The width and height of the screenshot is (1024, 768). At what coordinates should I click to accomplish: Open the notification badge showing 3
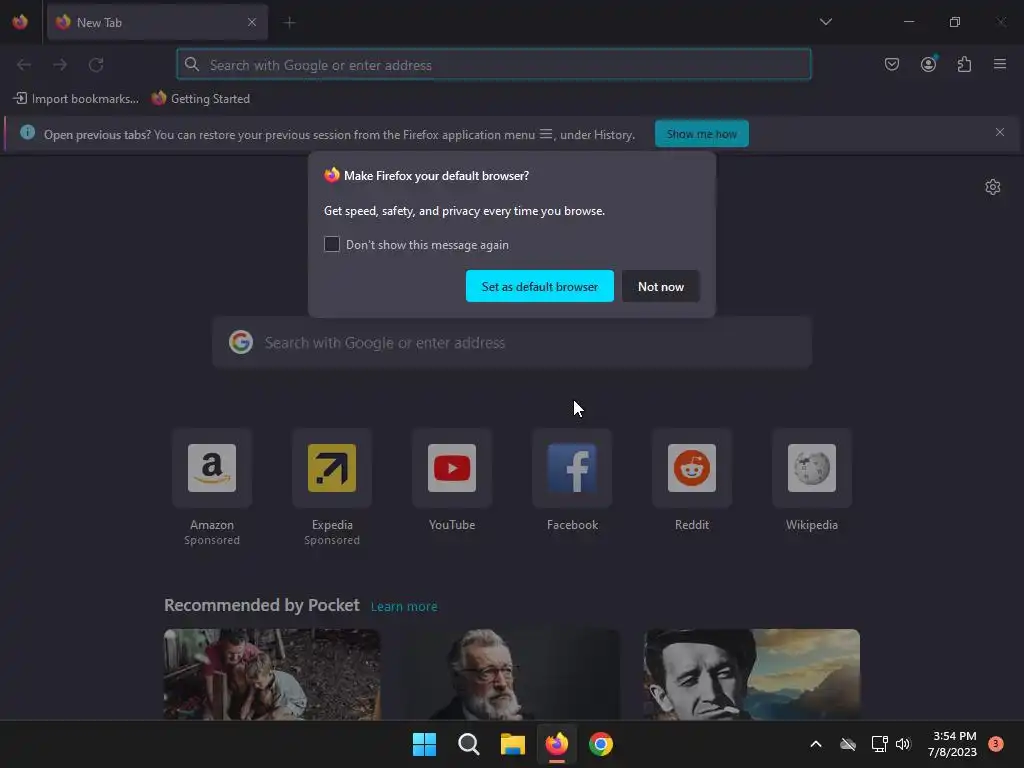995,743
